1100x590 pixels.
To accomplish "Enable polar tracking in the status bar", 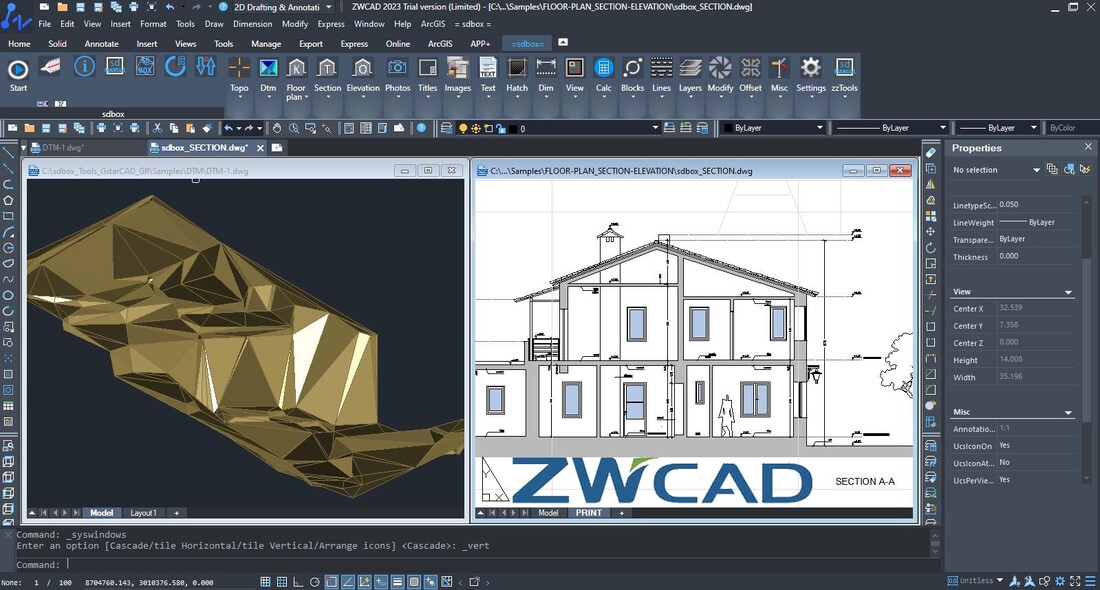I will [314, 581].
